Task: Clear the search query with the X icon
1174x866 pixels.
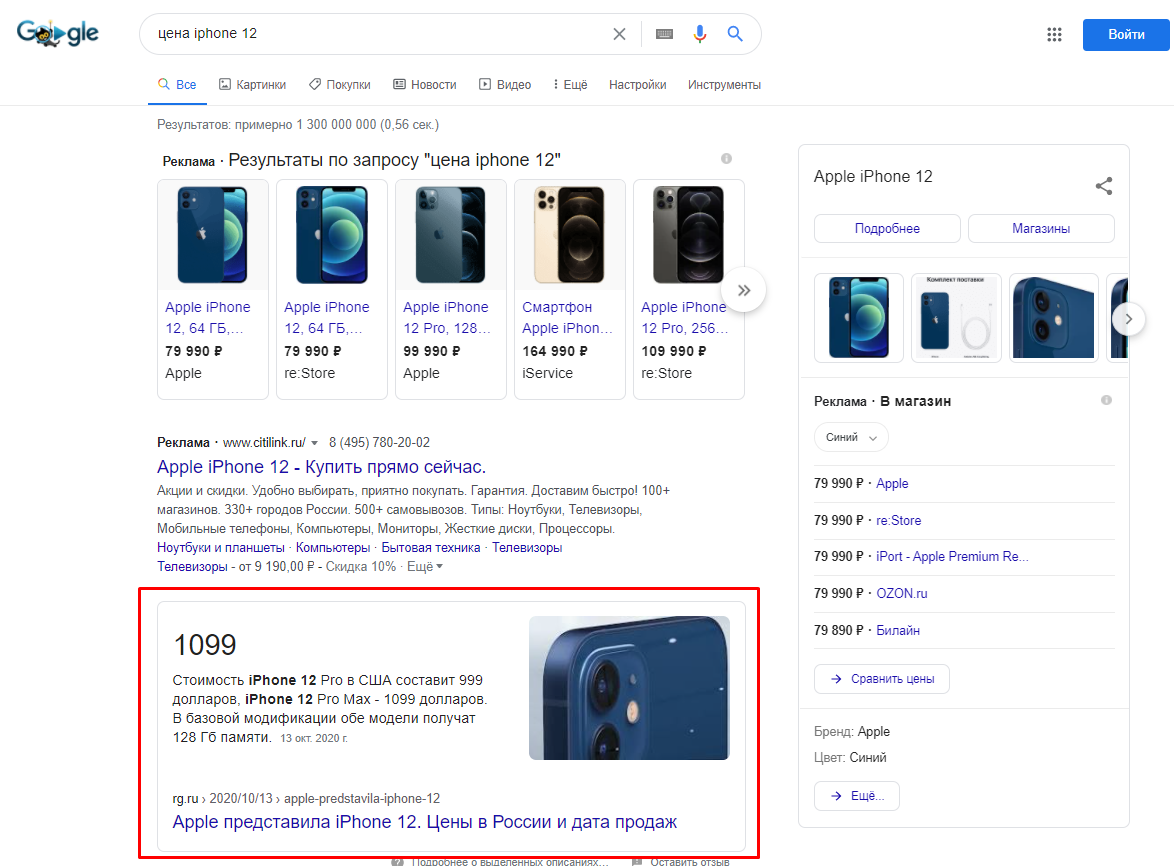Action: click(x=619, y=33)
